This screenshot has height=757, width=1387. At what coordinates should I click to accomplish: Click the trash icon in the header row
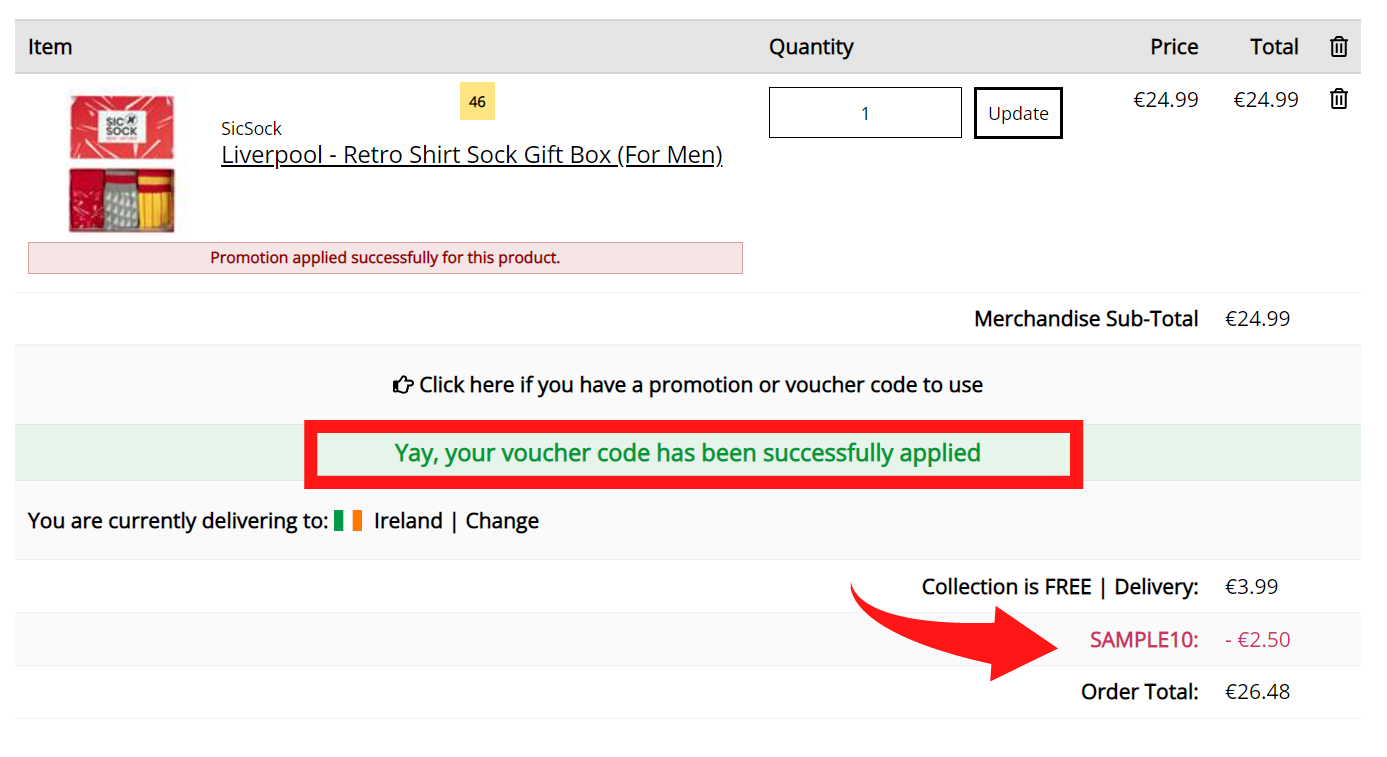[x=1339, y=47]
